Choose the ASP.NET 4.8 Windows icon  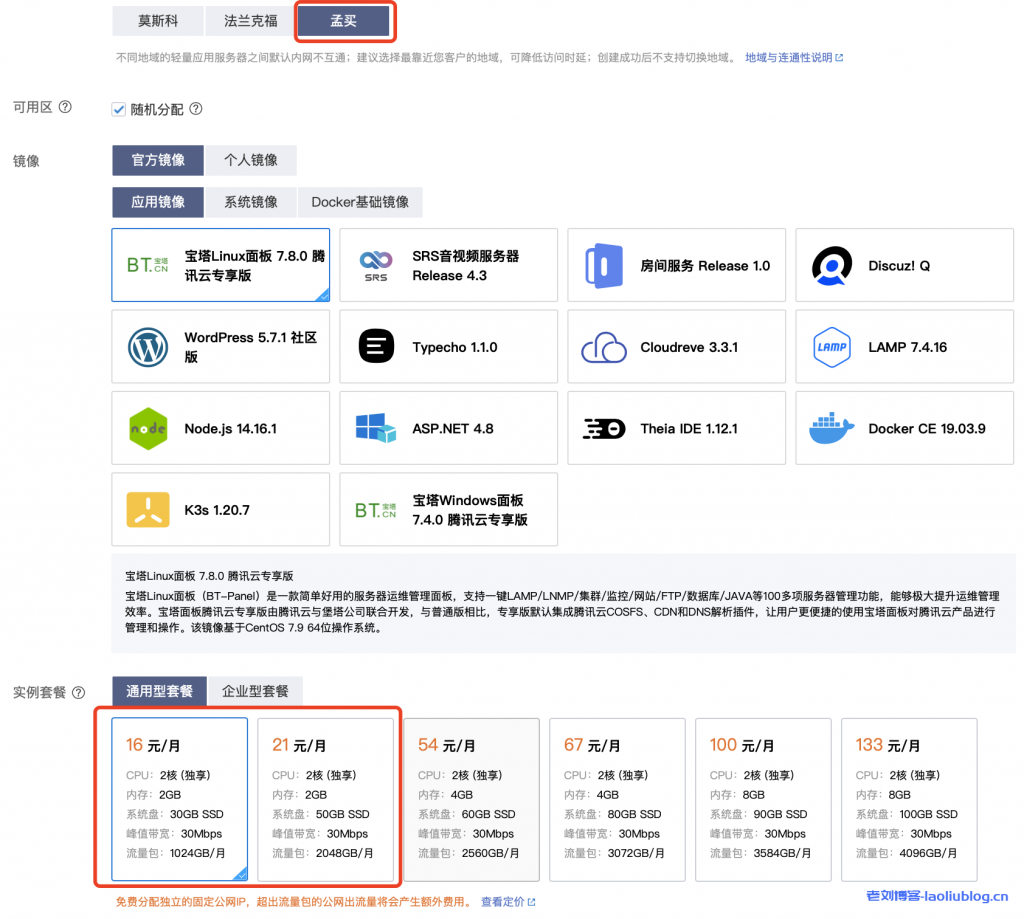(x=376, y=429)
